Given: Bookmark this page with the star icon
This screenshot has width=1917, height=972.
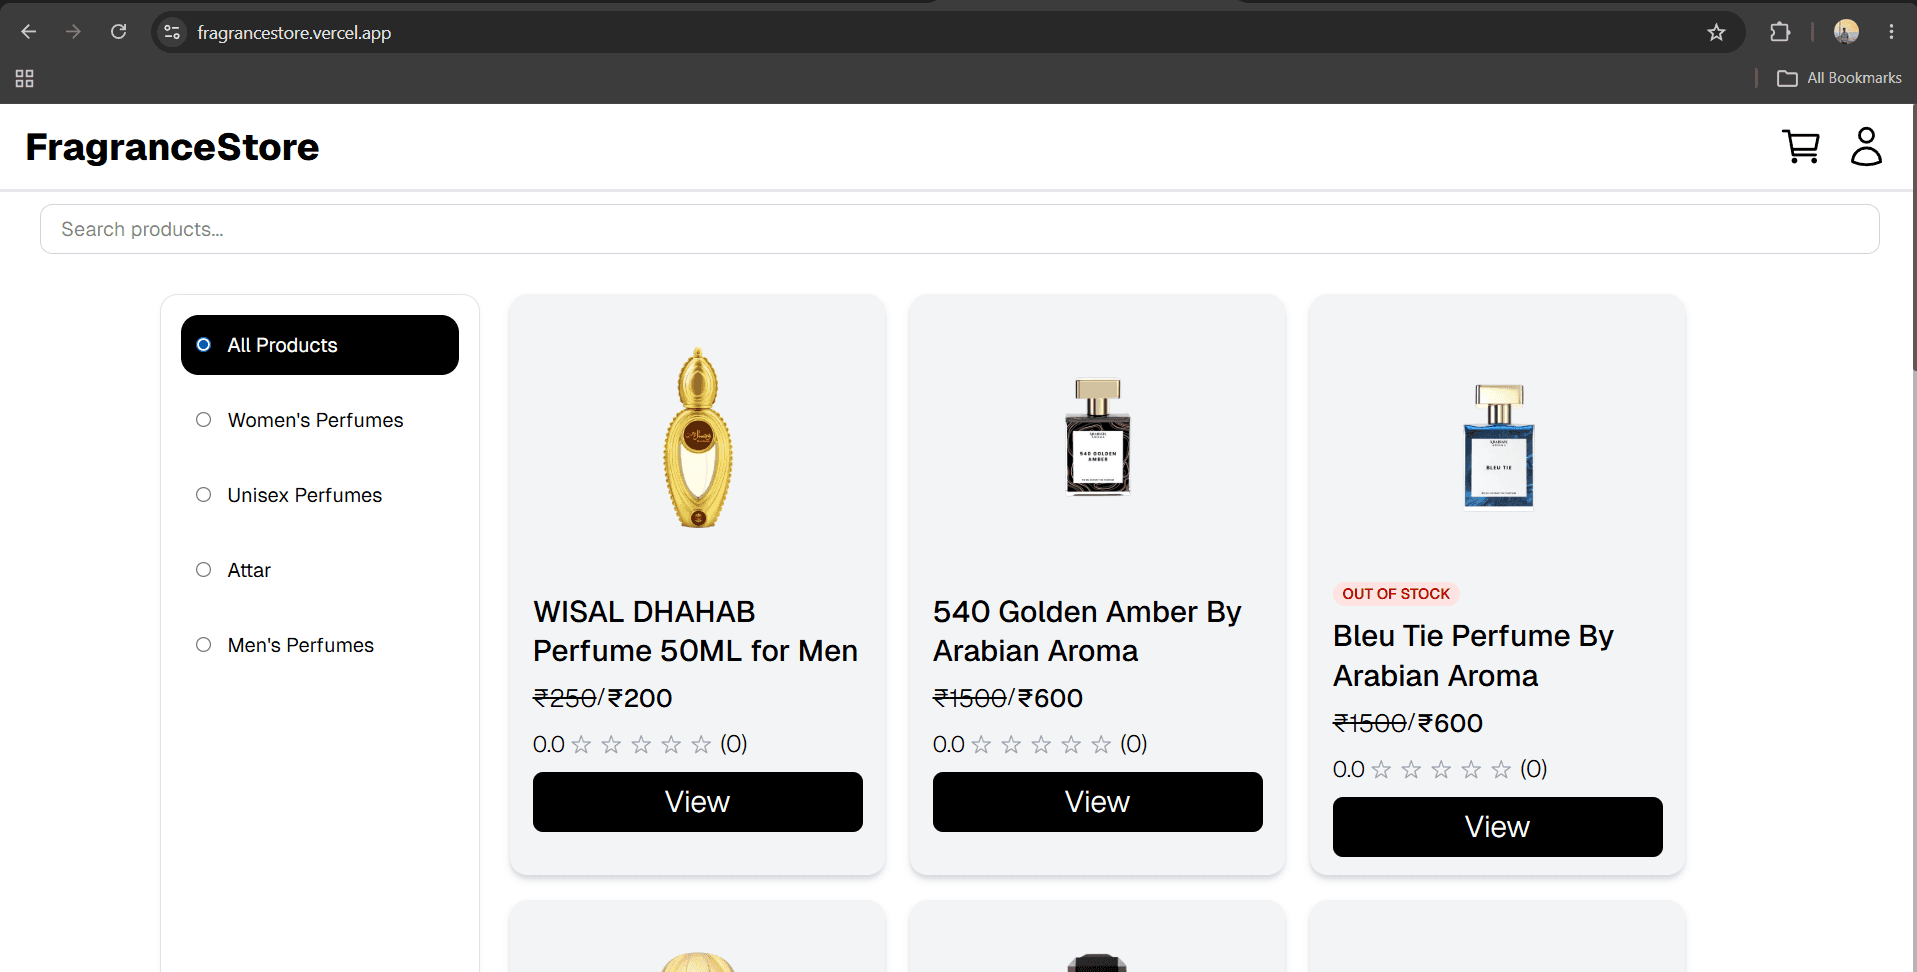Looking at the screenshot, I should pos(1716,33).
